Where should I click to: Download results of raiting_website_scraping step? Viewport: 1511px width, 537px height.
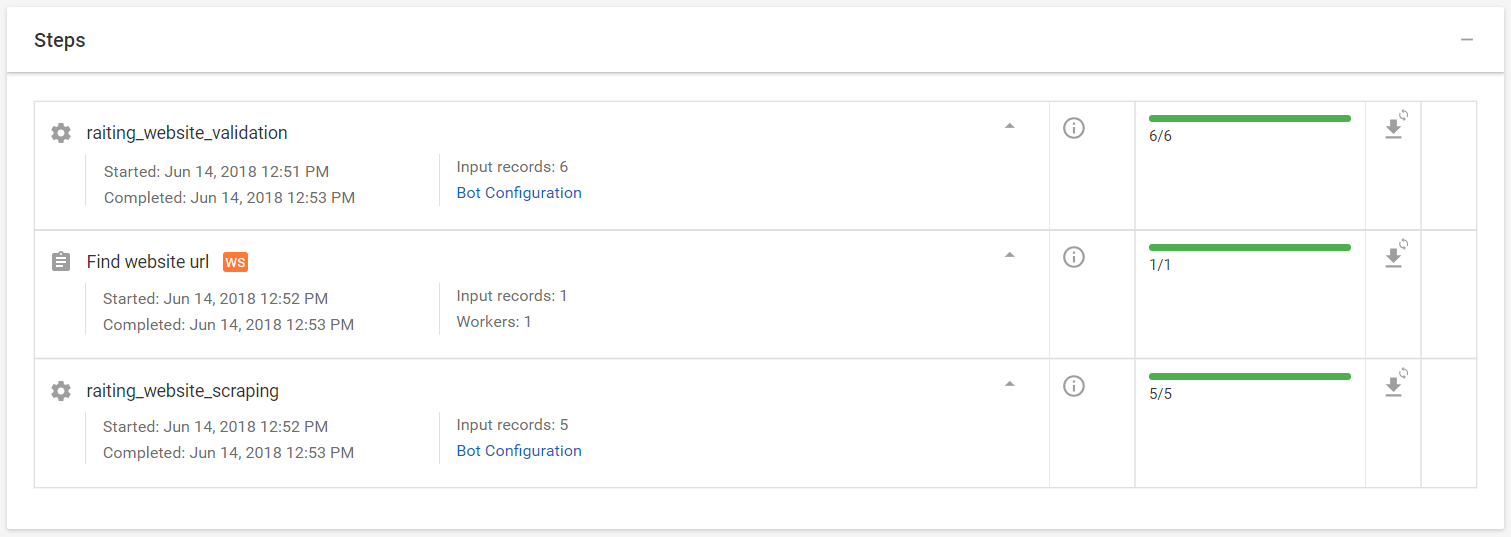pyautogui.click(x=1394, y=386)
